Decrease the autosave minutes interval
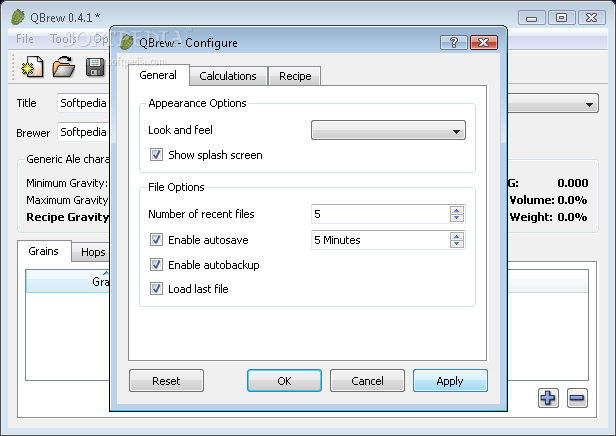This screenshot has width=616, height=436. tap(456, 244)
